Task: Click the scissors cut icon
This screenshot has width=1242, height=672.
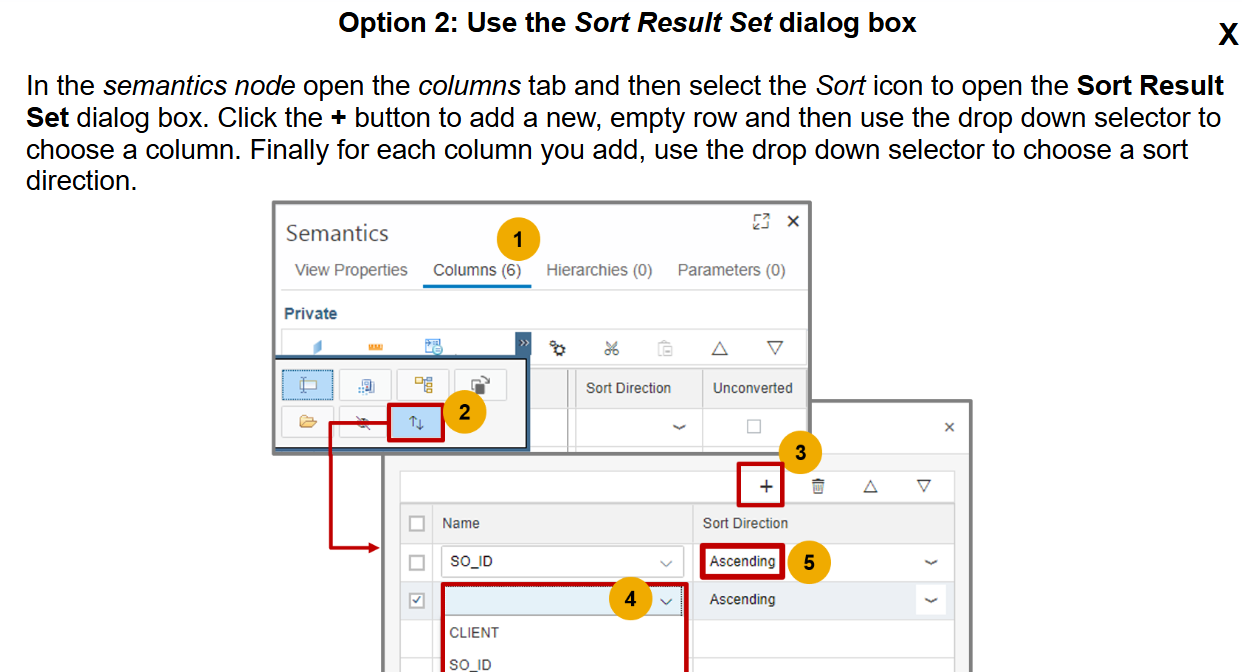Action: [611, 348]
